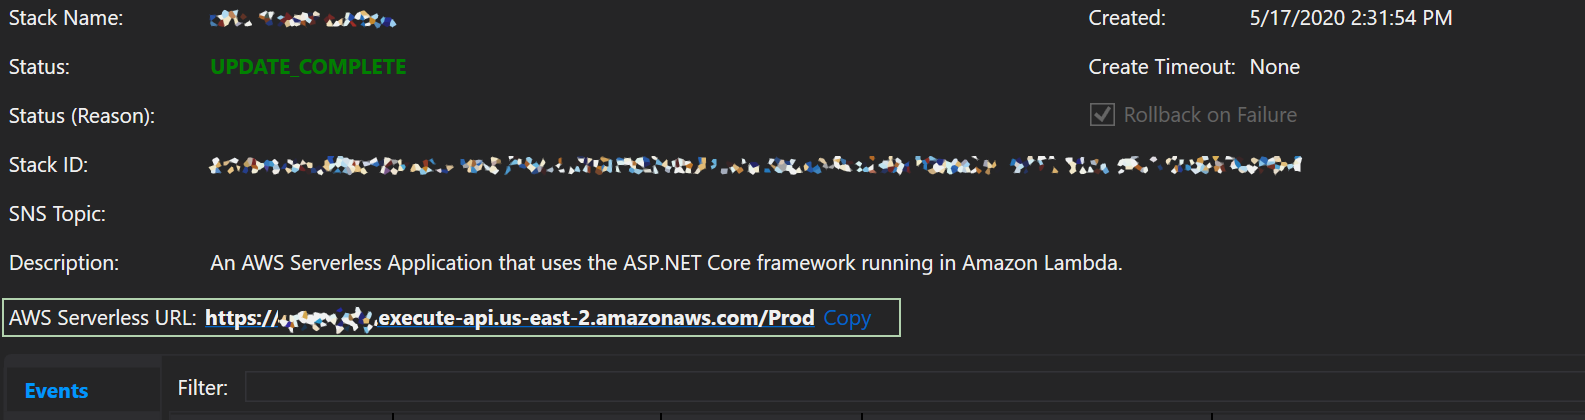Open the AWS Serverless execute-api URL link

(x=510, y=318)
